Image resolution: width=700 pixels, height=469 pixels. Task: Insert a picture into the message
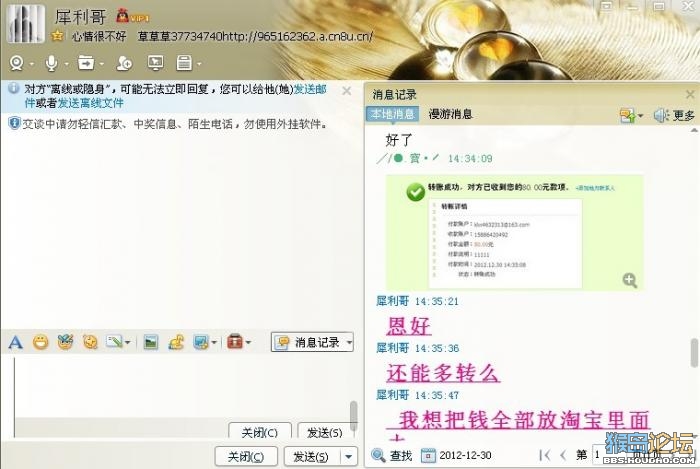pyautogui.click(x=151, y=342)
